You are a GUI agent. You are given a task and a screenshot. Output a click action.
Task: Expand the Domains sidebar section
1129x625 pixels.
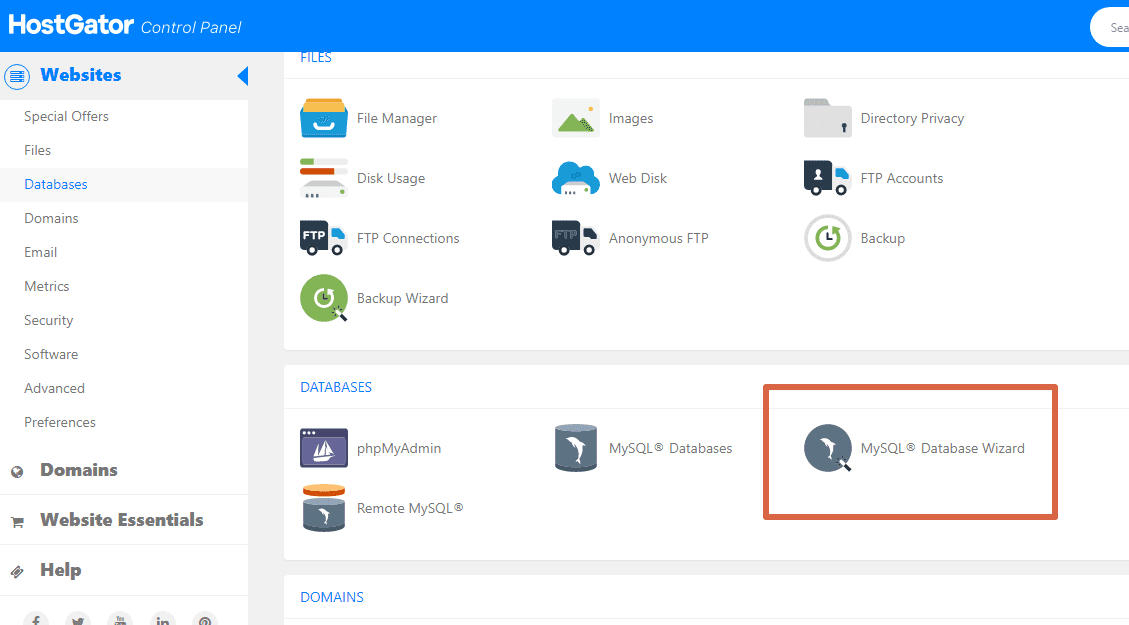pos(78,470)
